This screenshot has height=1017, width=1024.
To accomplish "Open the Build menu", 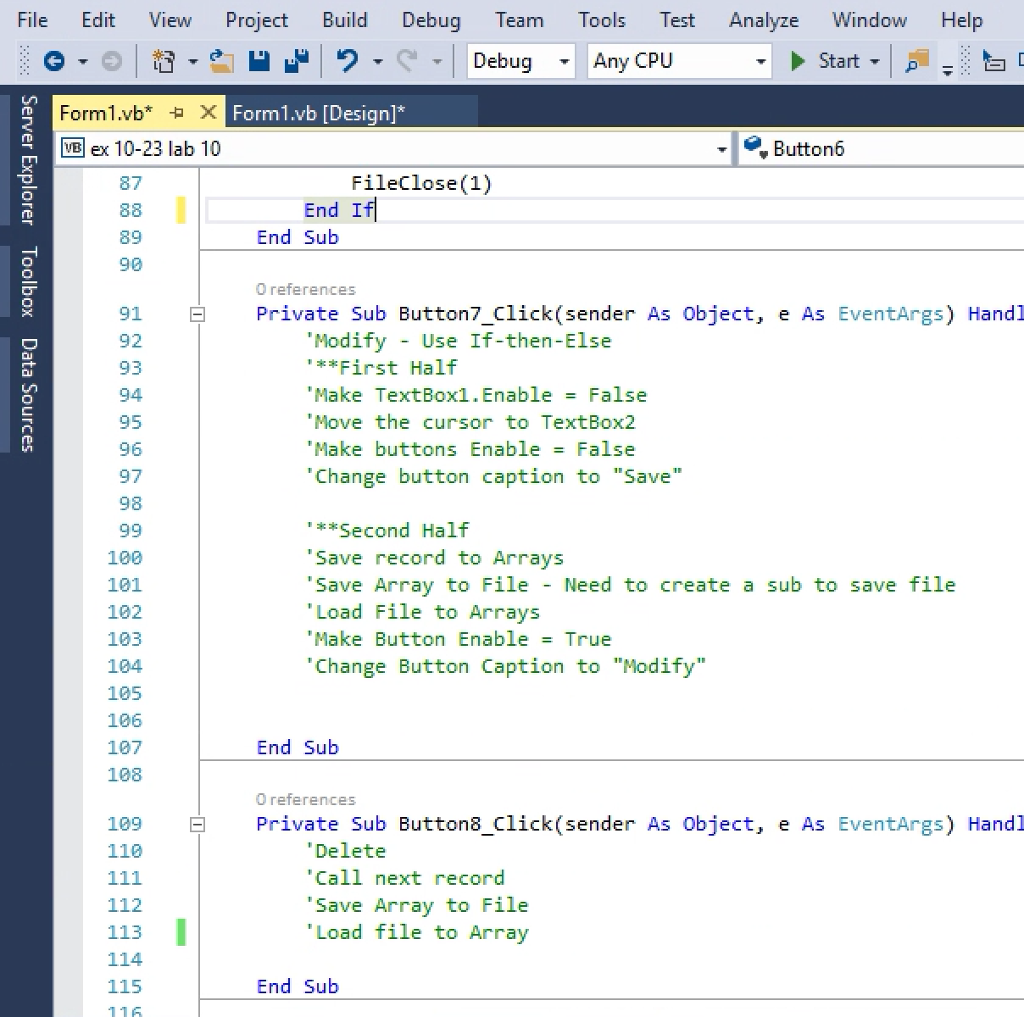I will pyautogui.click(x=345, y=20).
